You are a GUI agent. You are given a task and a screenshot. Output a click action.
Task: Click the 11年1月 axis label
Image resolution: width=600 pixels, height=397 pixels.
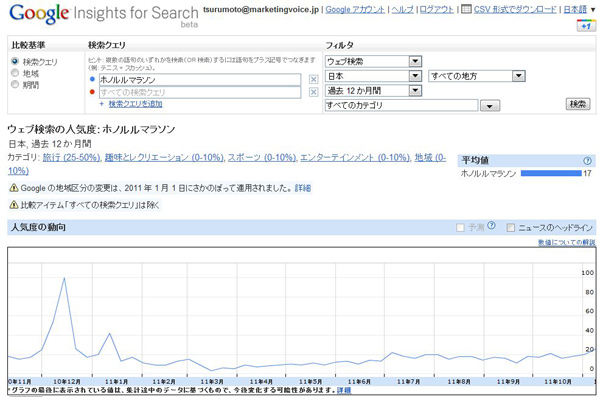pyautogui.click(x=116, y=382)
